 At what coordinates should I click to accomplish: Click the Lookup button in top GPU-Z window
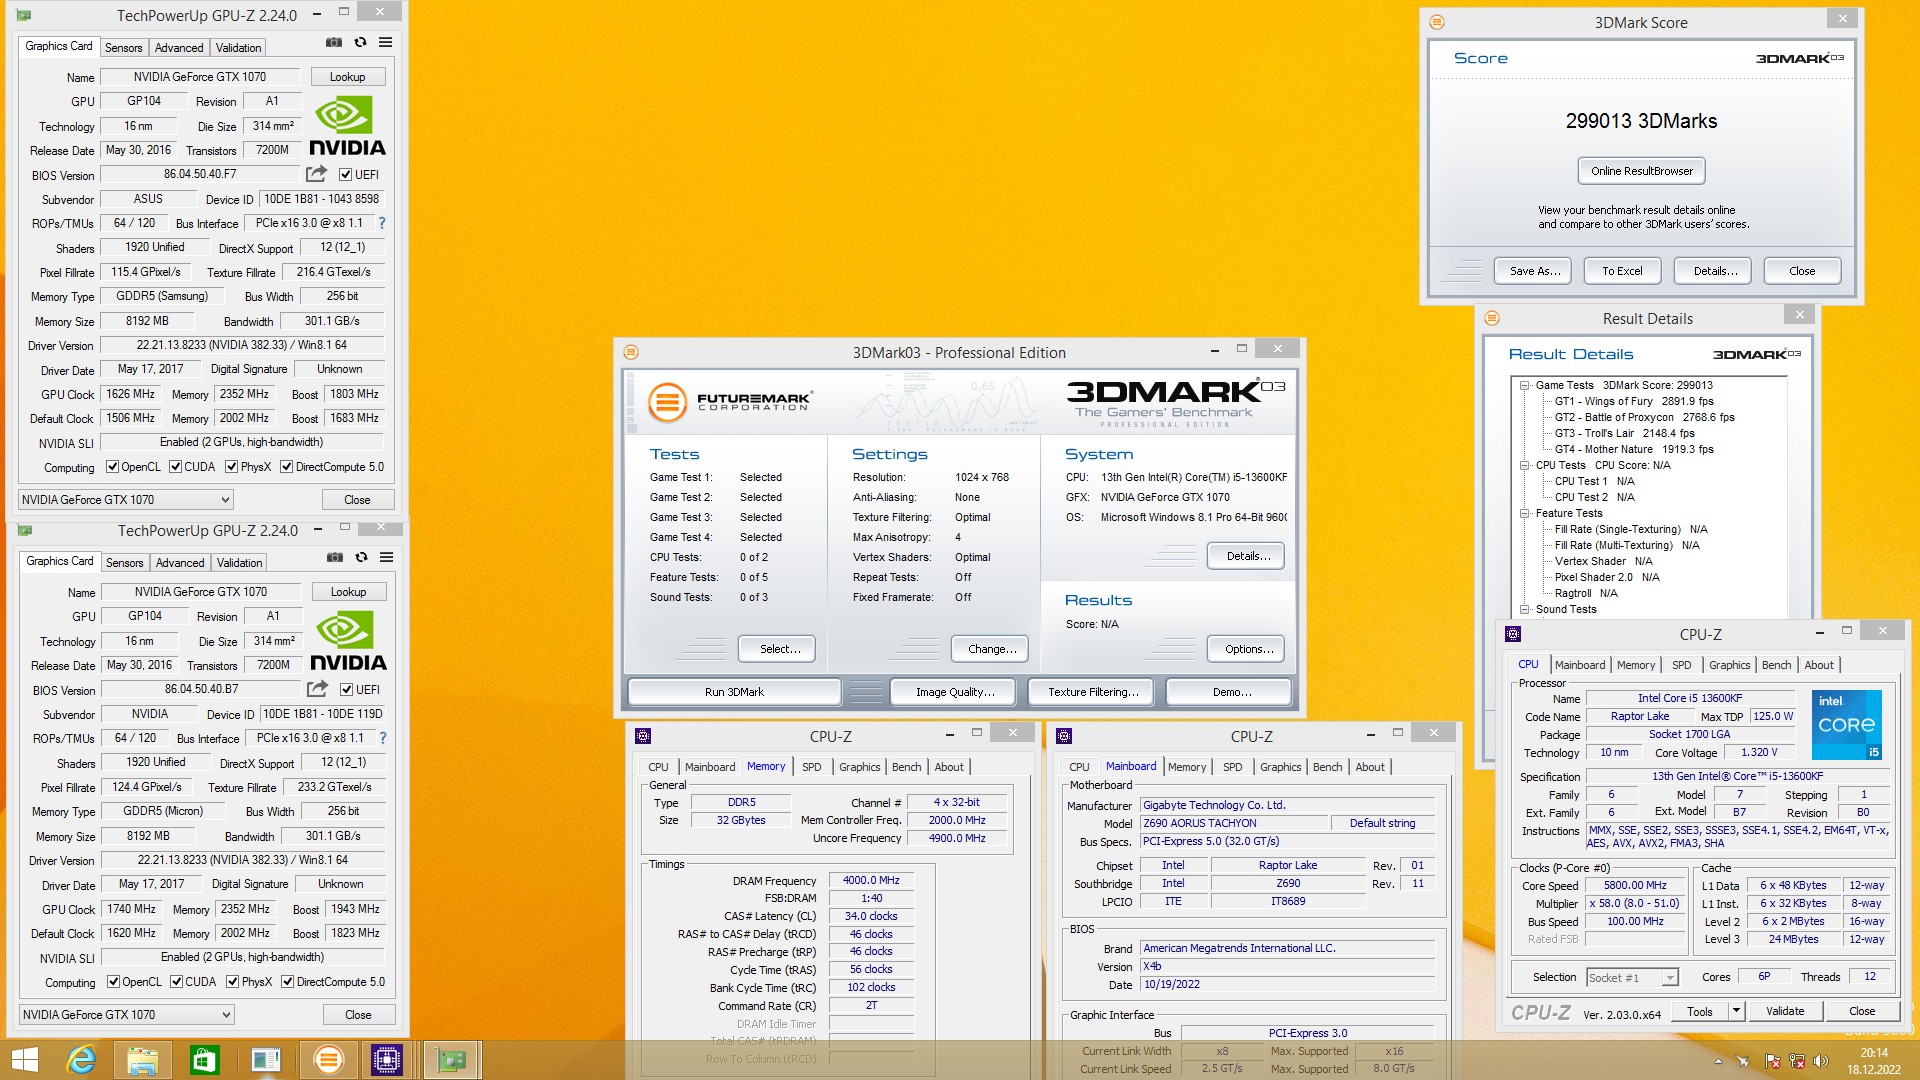pyautogui.click(x=347, y=77)
